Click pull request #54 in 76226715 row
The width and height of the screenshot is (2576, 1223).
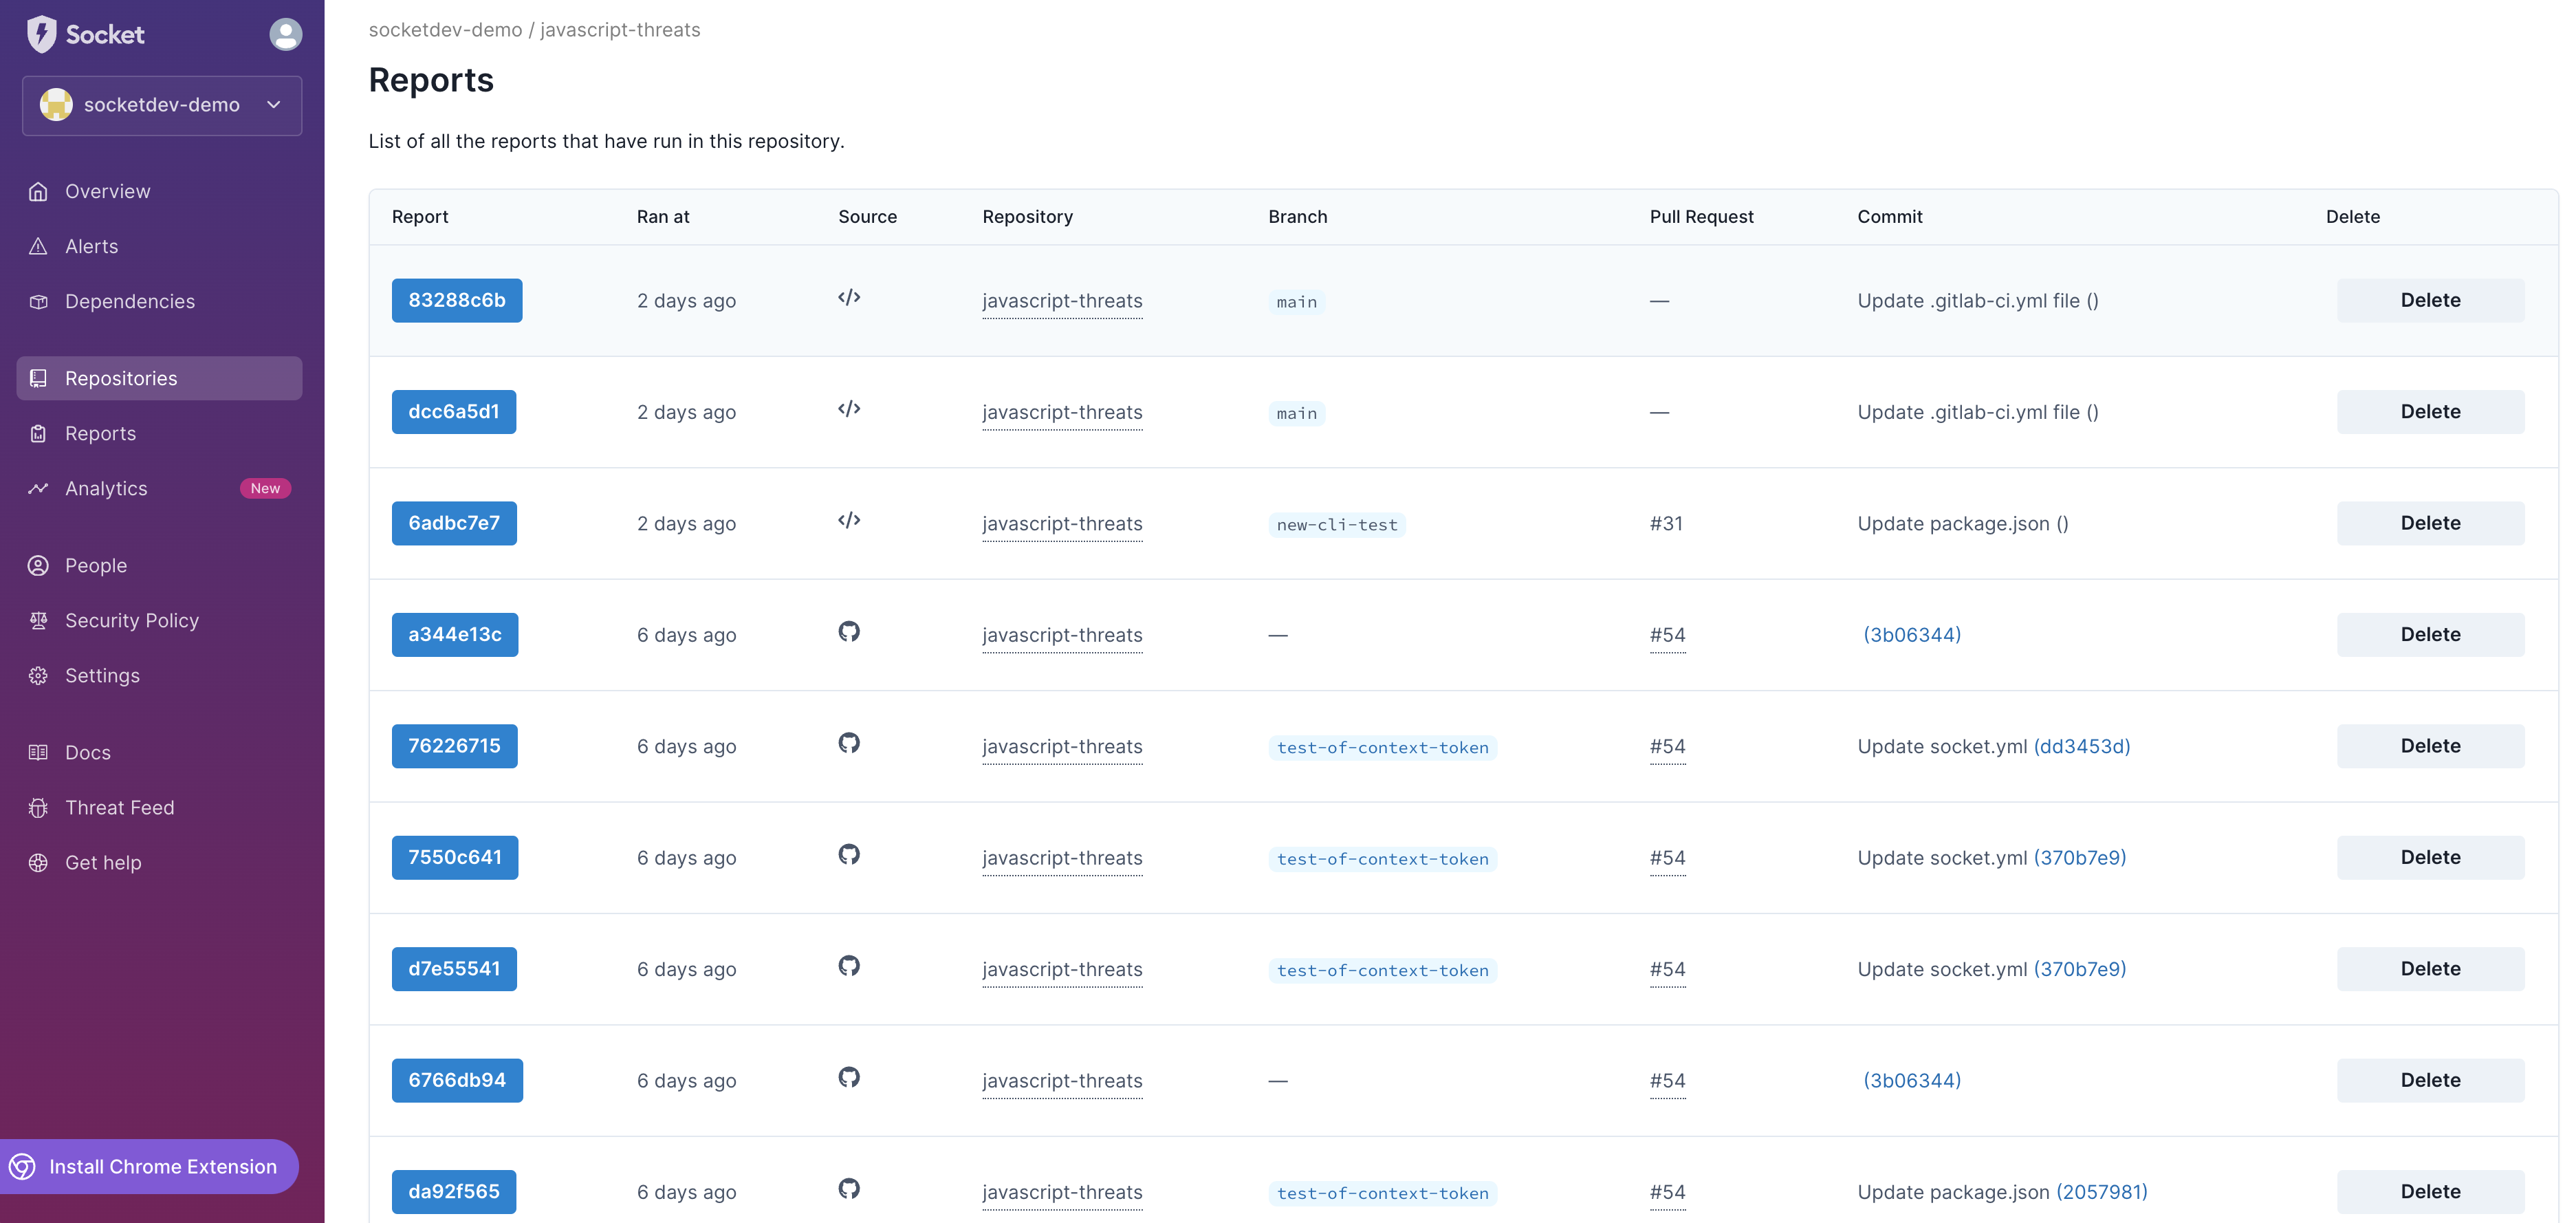click(x=1667, y=746)
